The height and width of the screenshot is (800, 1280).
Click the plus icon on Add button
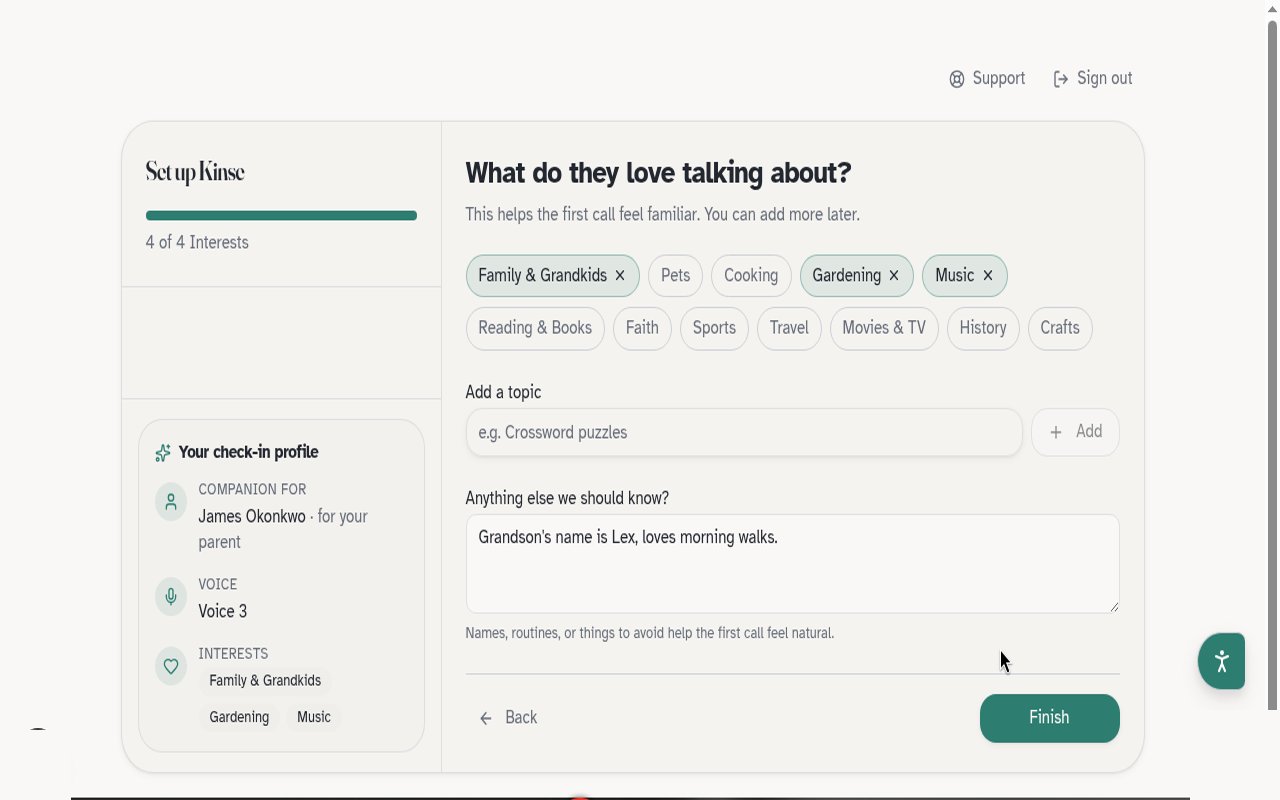point(1056,432)
